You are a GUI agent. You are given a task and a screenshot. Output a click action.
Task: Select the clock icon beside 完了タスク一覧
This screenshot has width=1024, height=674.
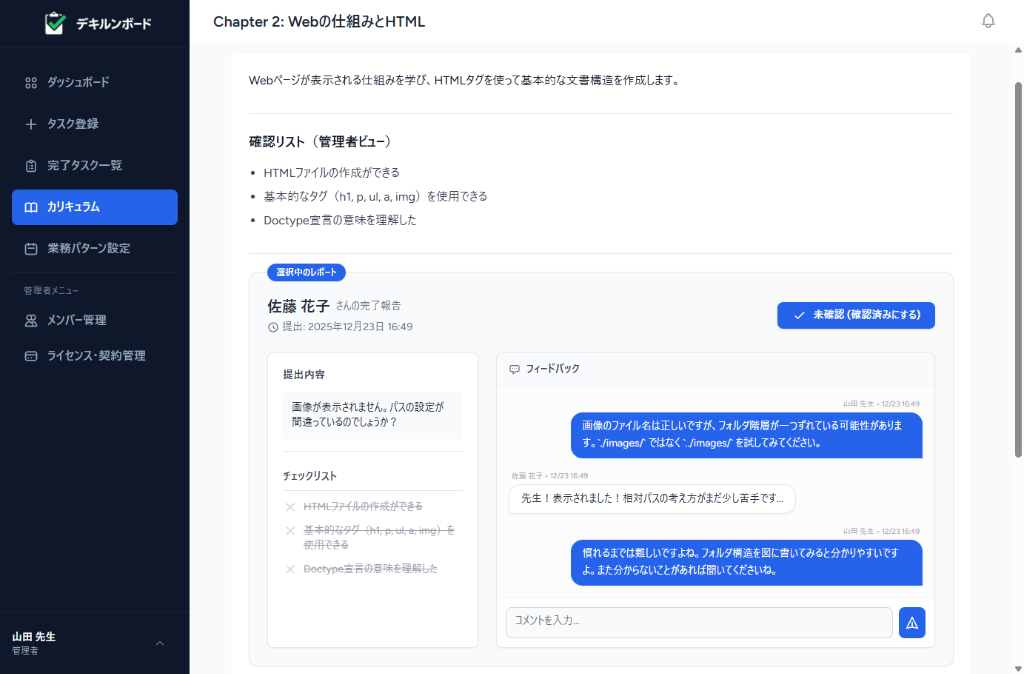(31, 165)
